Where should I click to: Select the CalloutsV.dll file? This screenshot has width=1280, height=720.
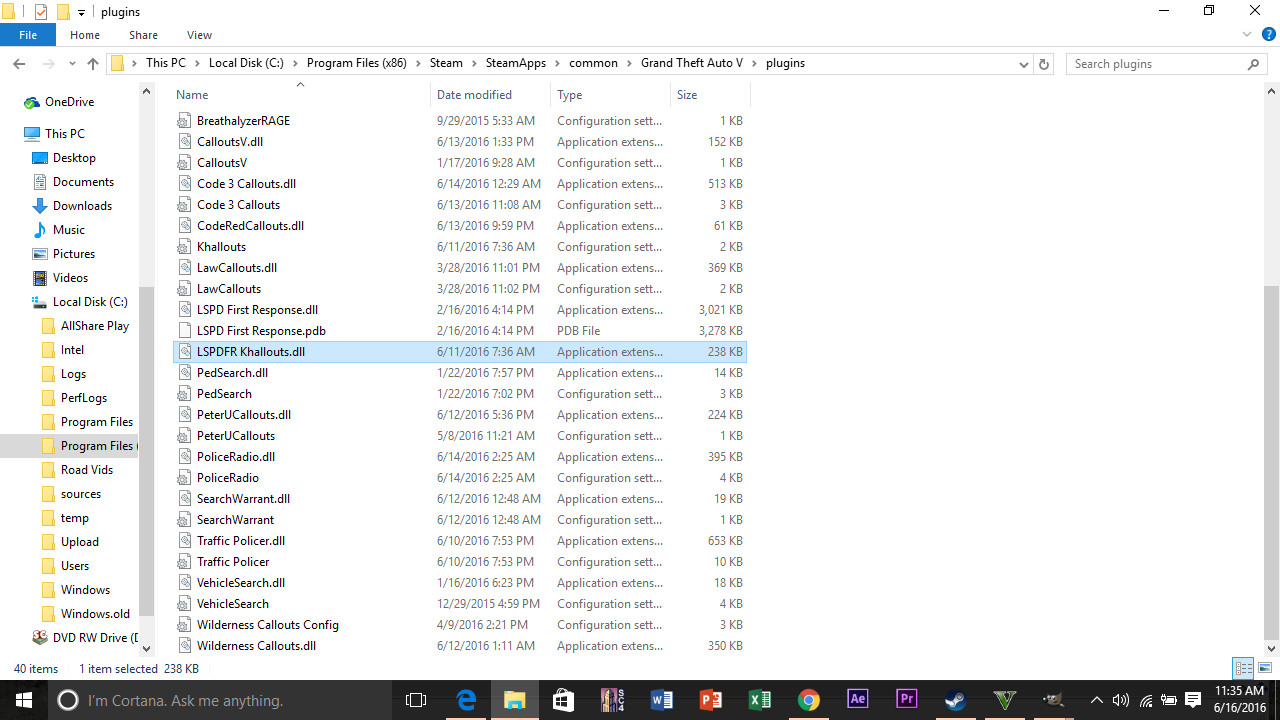pyautogui.click(x=230, y=142)
